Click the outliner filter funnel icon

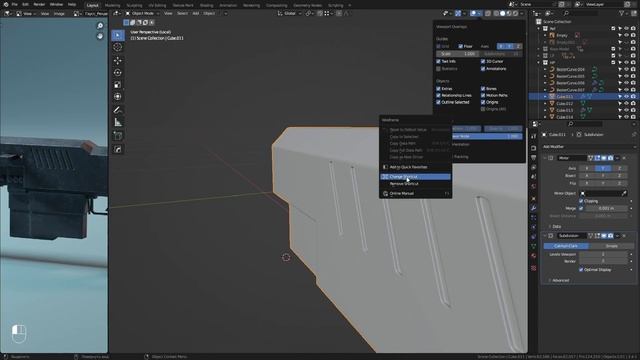tap(622, 13)
